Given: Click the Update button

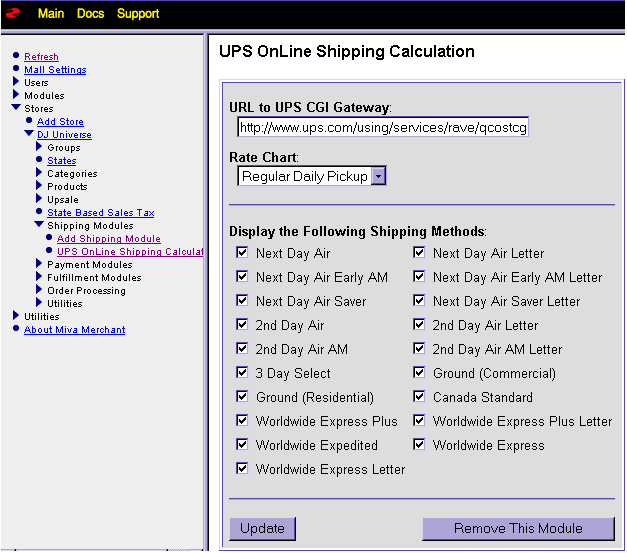Looking at the screenshot, I should pyautogui.click(x=263, y=529).
